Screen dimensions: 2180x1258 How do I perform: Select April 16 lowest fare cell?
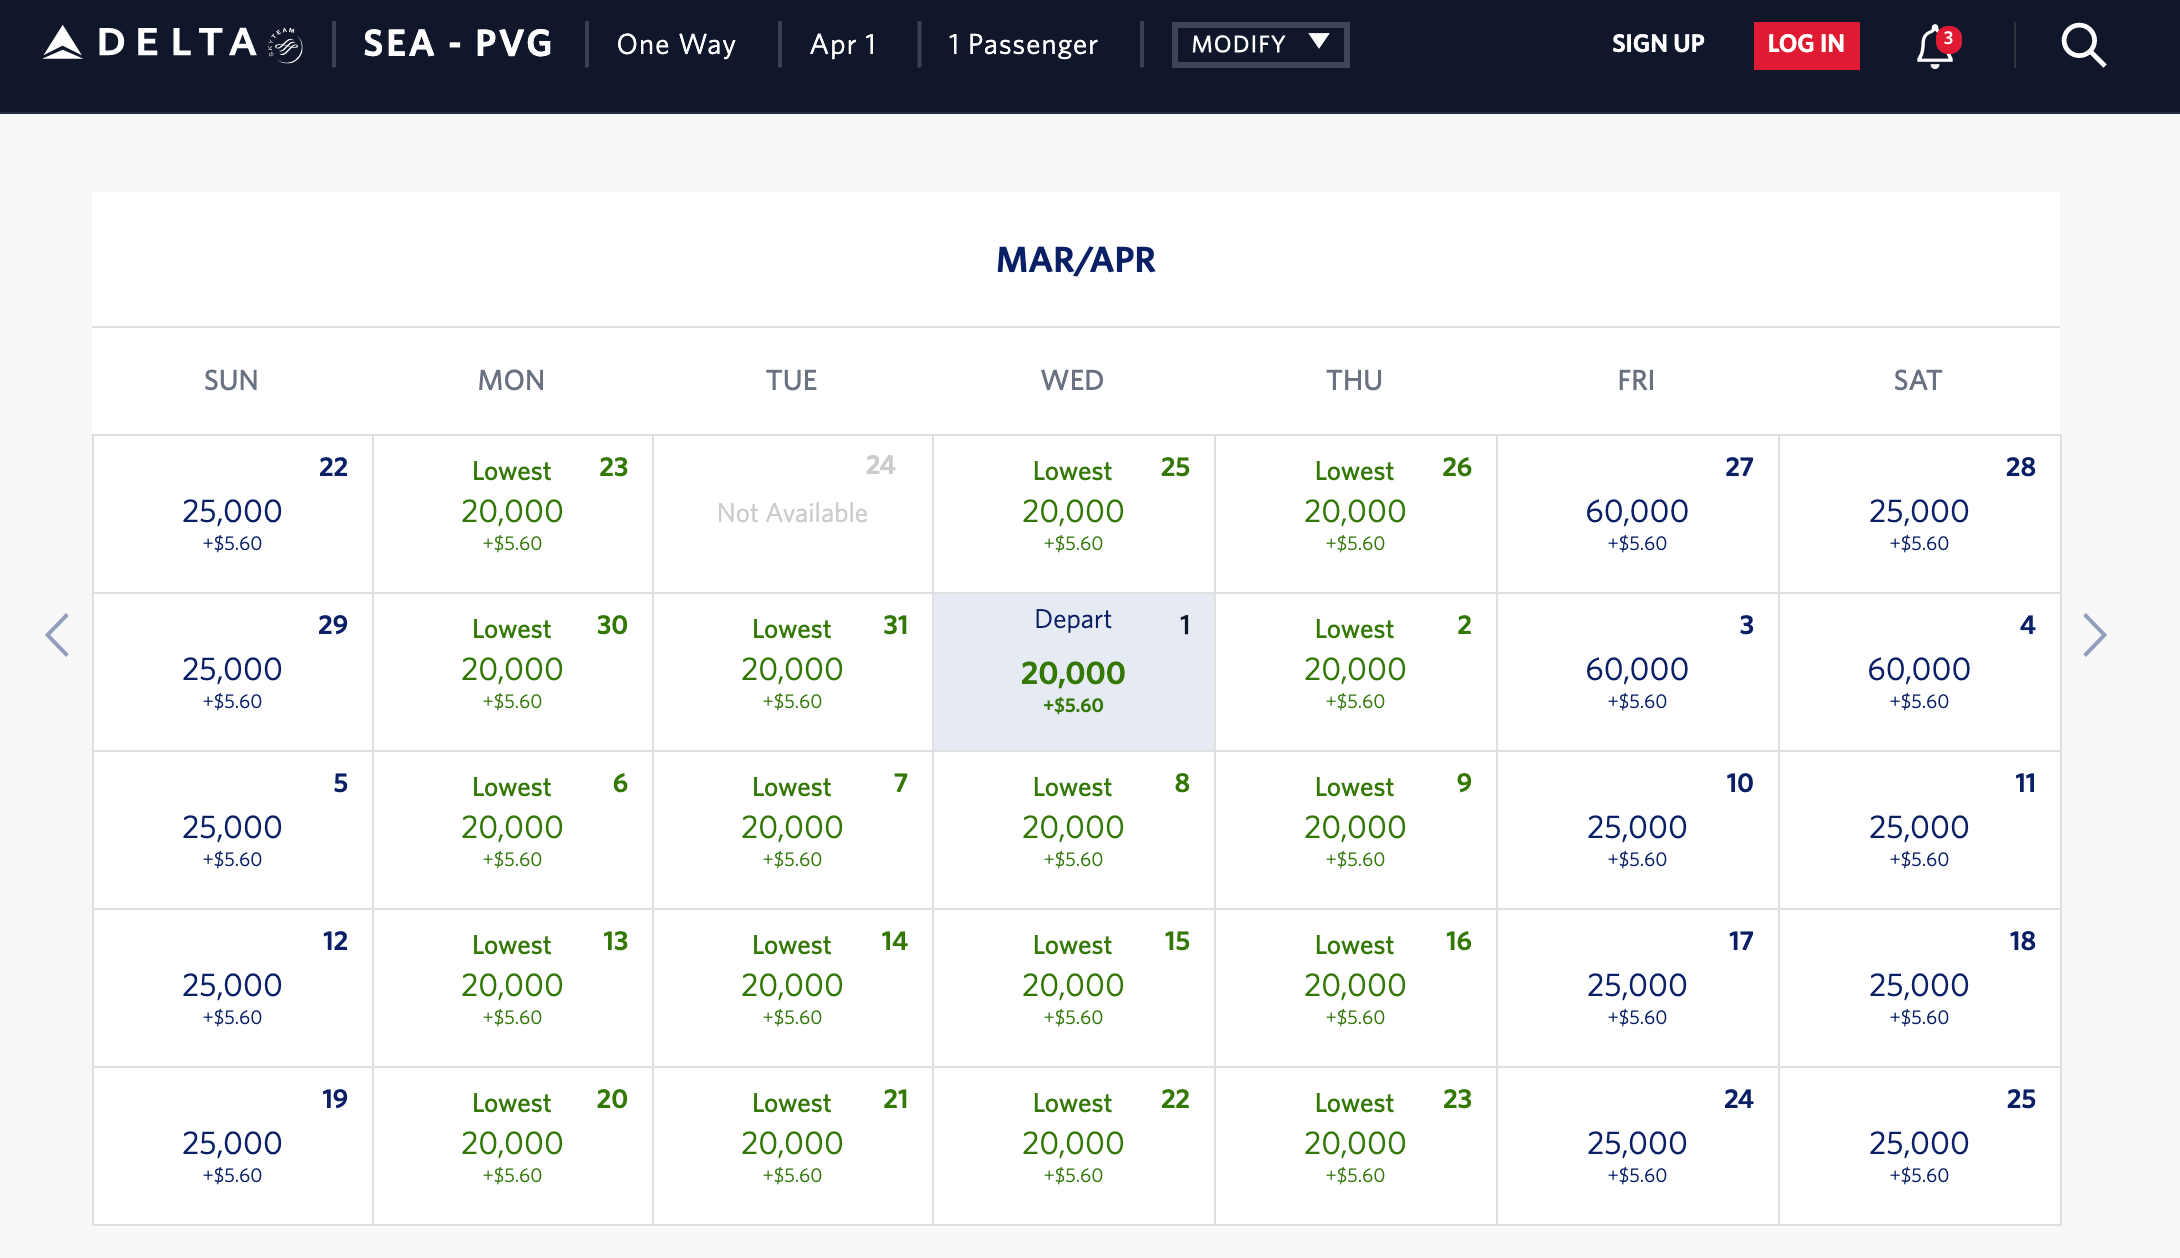coord(1354,987)
